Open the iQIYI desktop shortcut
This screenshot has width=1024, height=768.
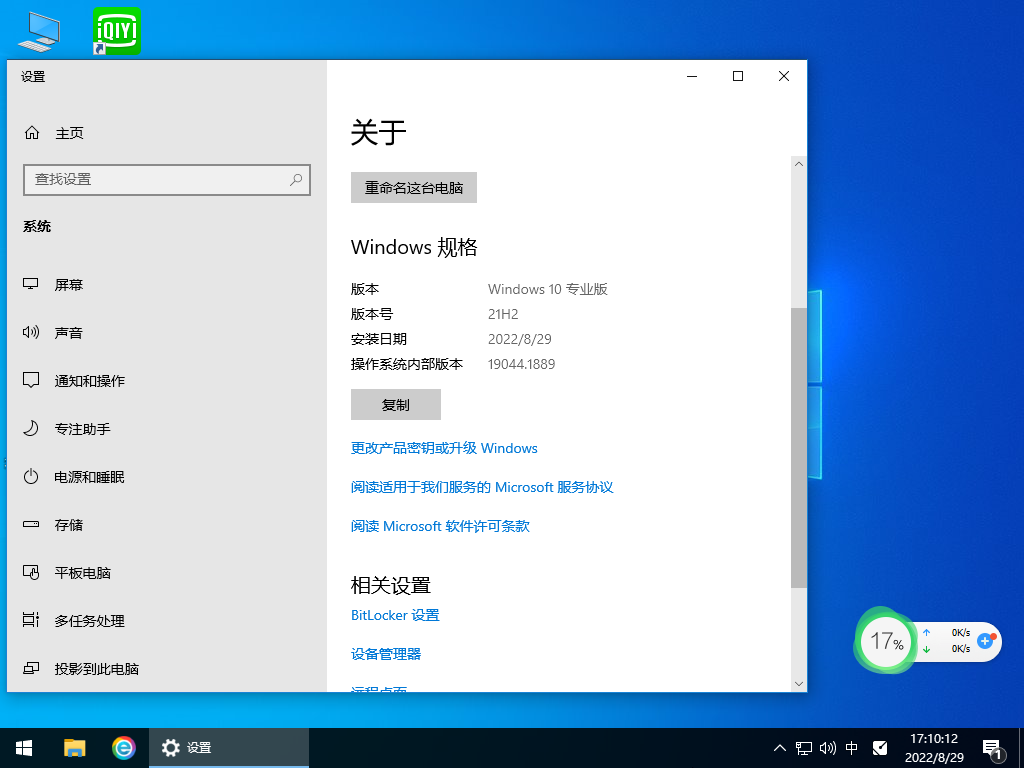(117, 31)
